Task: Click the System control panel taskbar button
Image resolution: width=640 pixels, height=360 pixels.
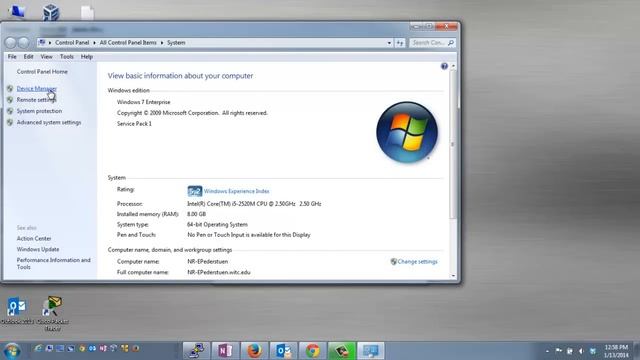Action: (371, 351)
